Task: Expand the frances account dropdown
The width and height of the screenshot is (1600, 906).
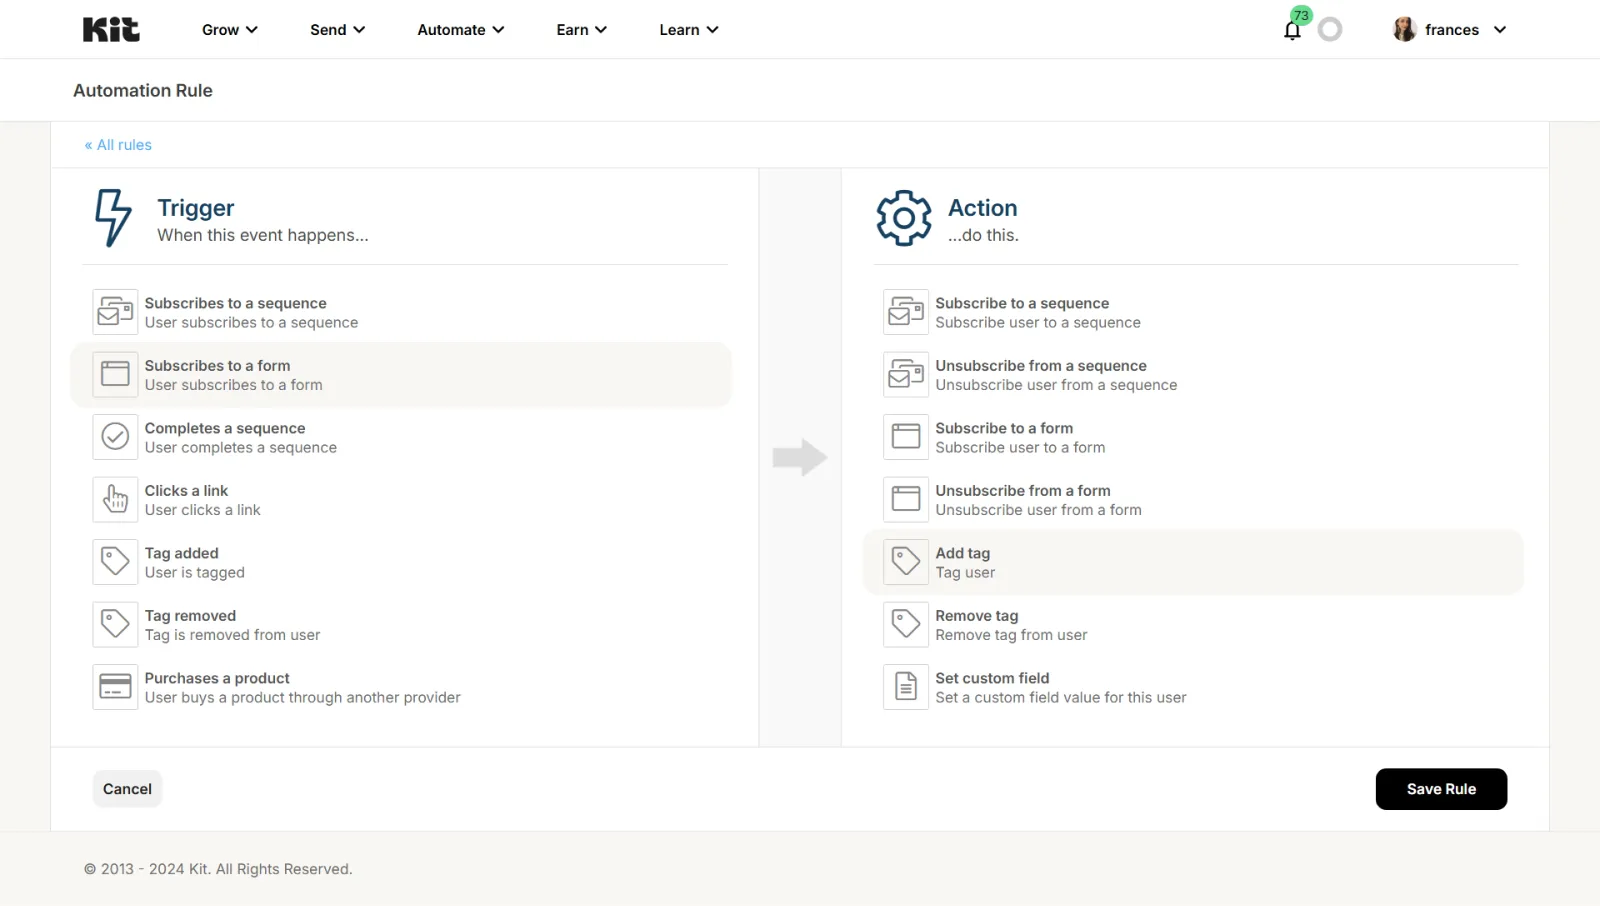Action: tap(1450, 30)
